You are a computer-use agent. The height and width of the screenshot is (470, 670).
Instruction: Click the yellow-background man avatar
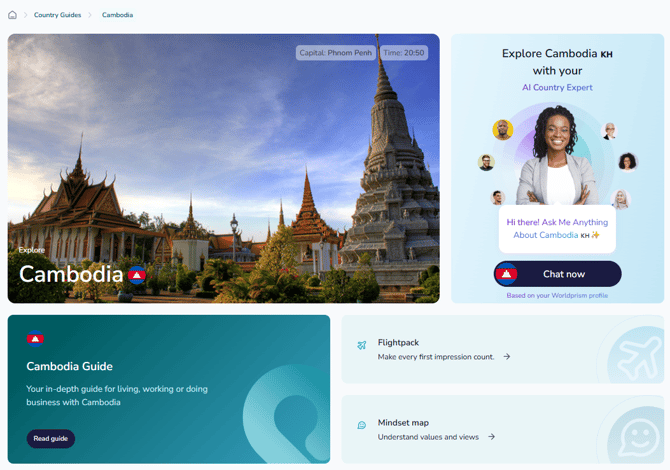pyautogui.click(x=503, y=130)
